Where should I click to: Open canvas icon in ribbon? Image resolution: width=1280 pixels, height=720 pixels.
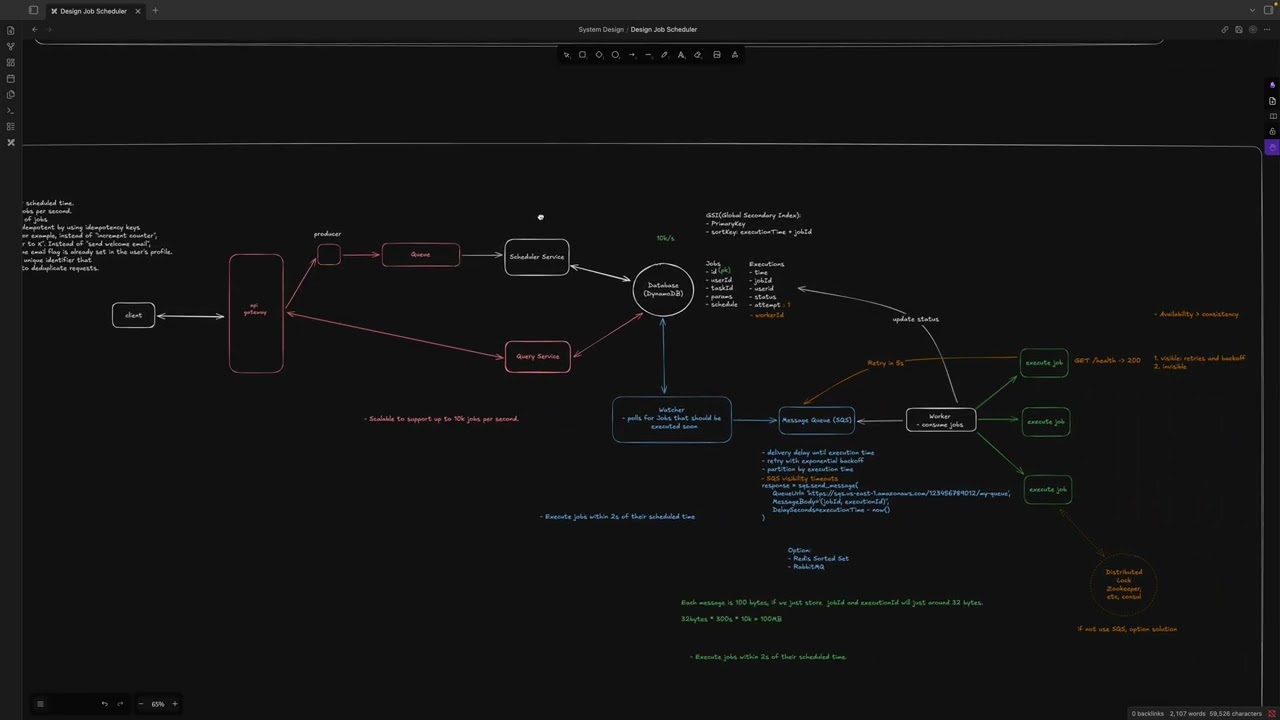pos(11,62)
